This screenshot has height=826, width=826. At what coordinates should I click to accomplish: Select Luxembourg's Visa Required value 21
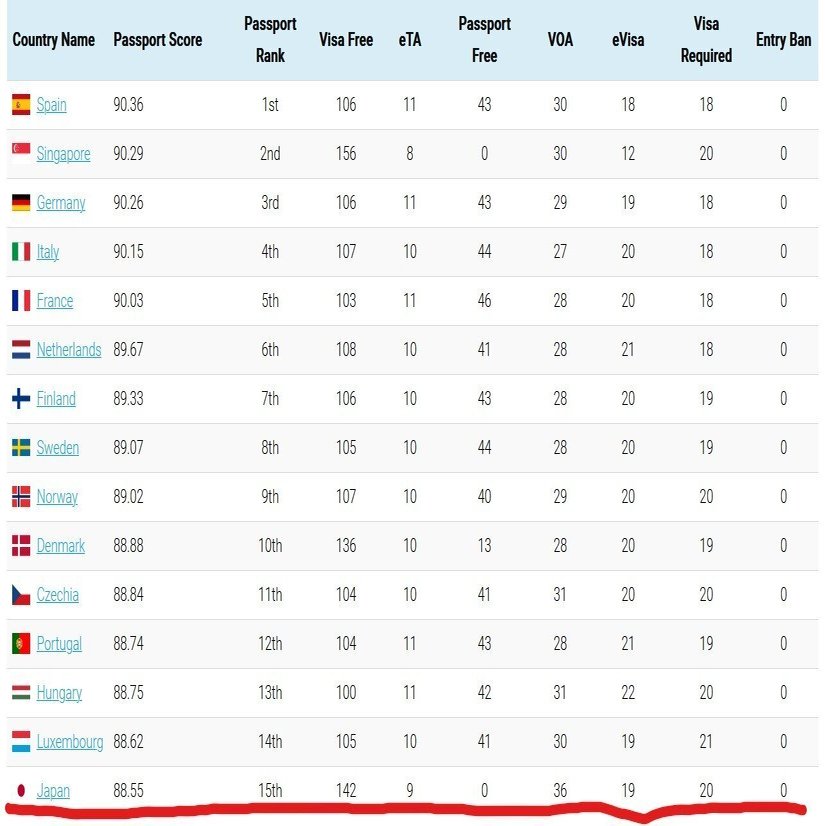(x=706, y=741)
